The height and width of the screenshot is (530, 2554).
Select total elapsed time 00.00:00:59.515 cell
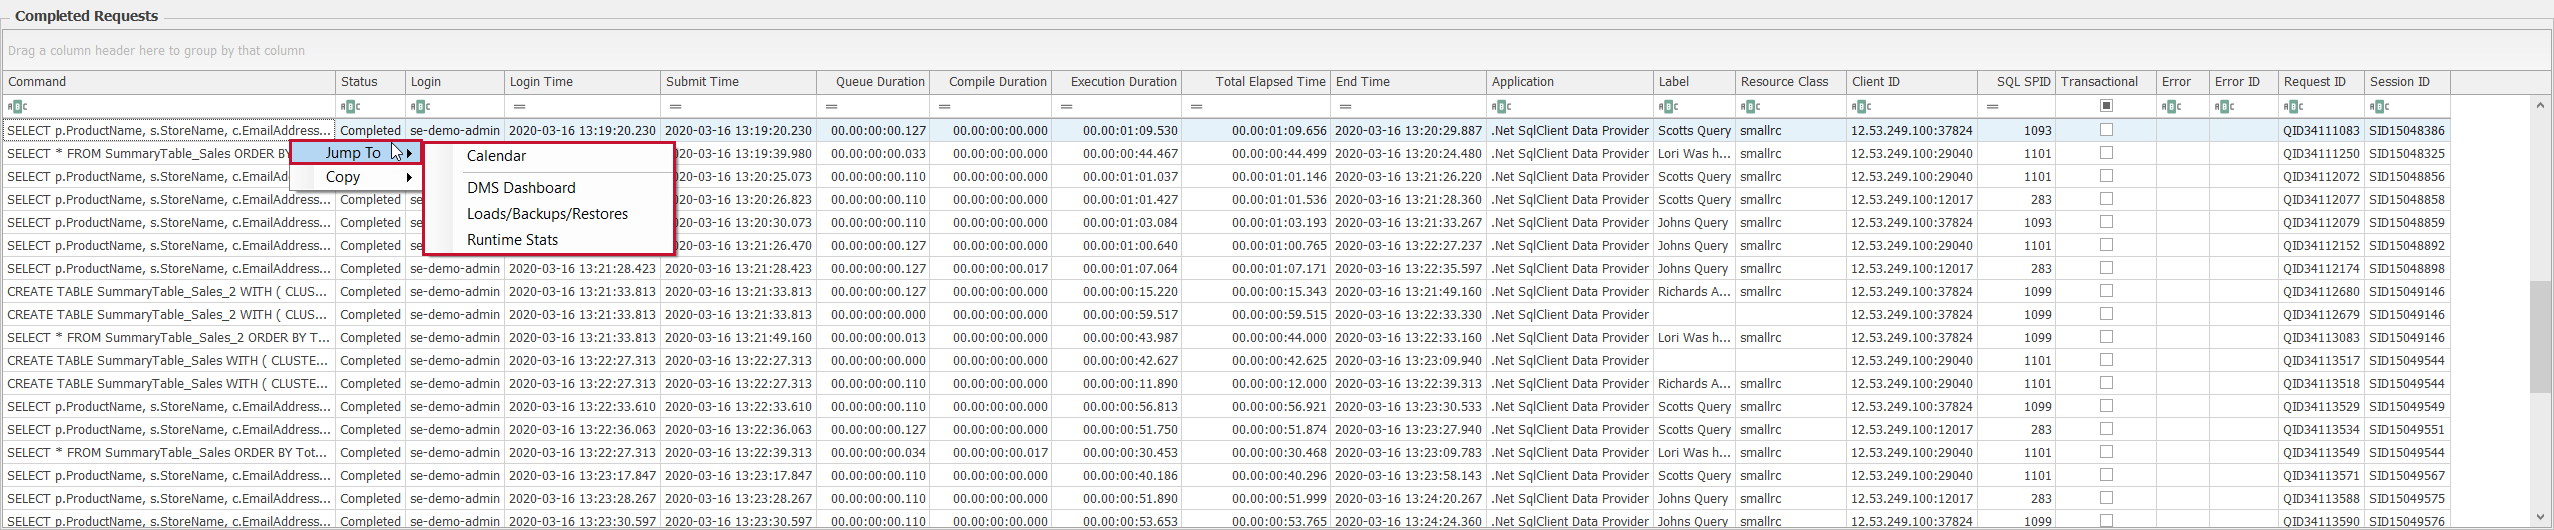(x=1256, y=314)
